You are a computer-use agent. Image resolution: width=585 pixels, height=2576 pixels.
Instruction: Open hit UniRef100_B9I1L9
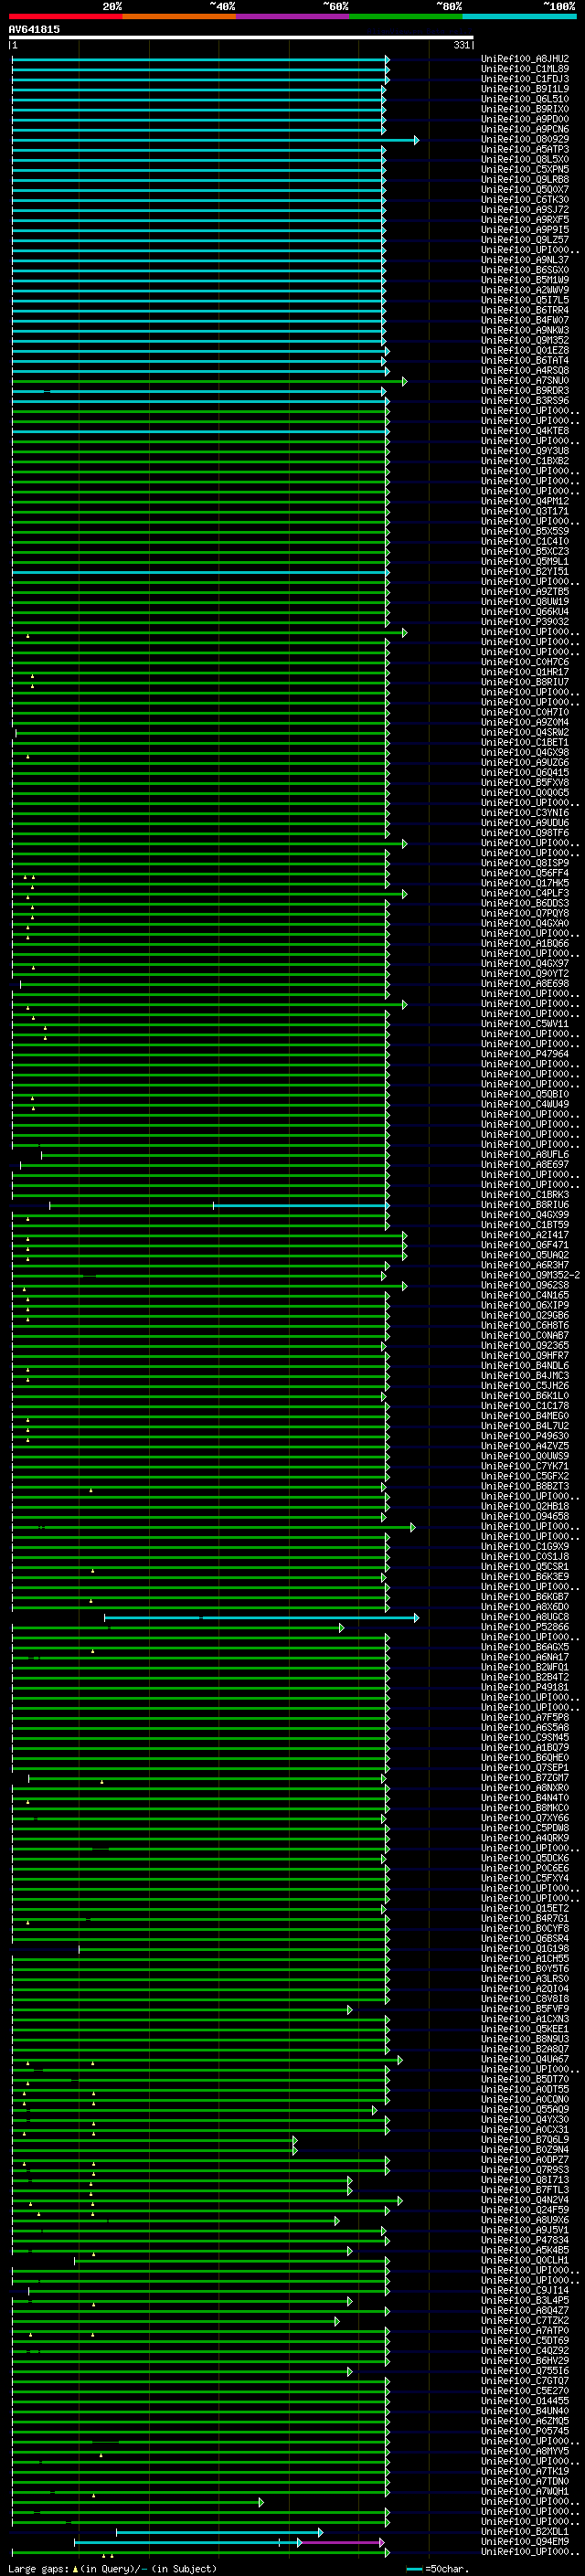[525, 89]
